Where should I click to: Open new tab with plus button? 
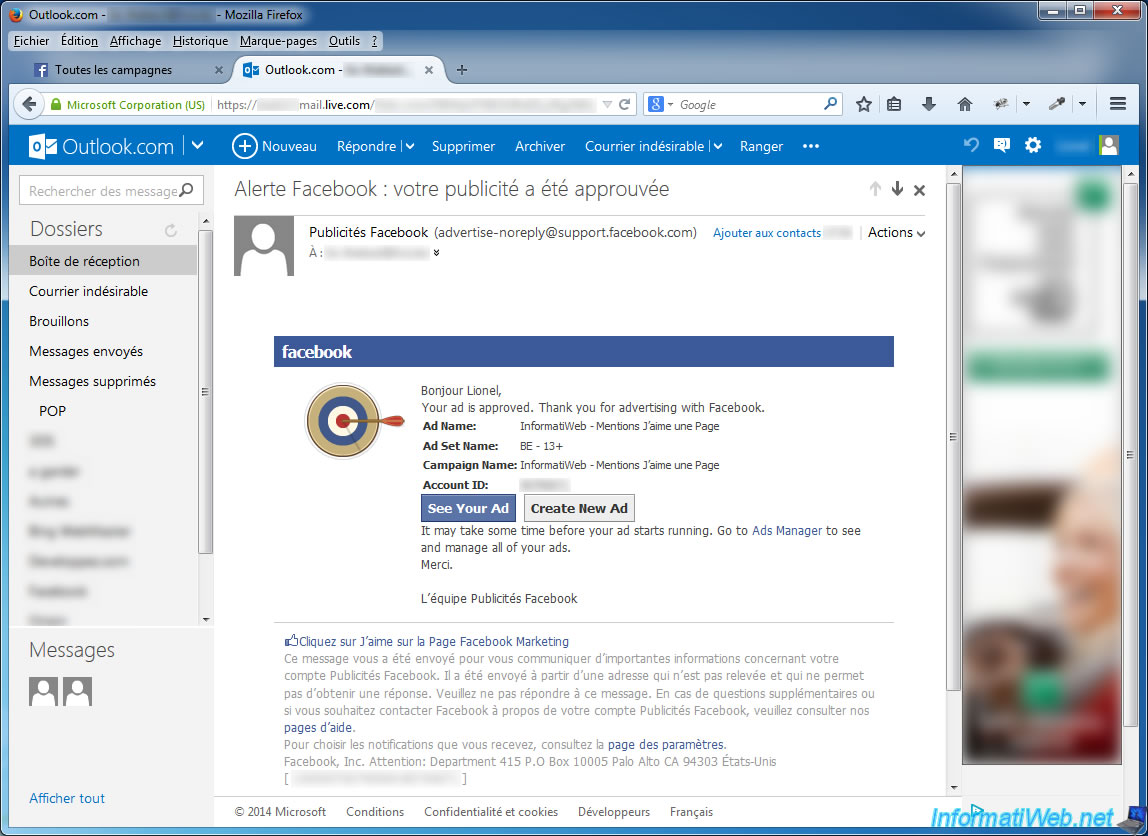461,70
